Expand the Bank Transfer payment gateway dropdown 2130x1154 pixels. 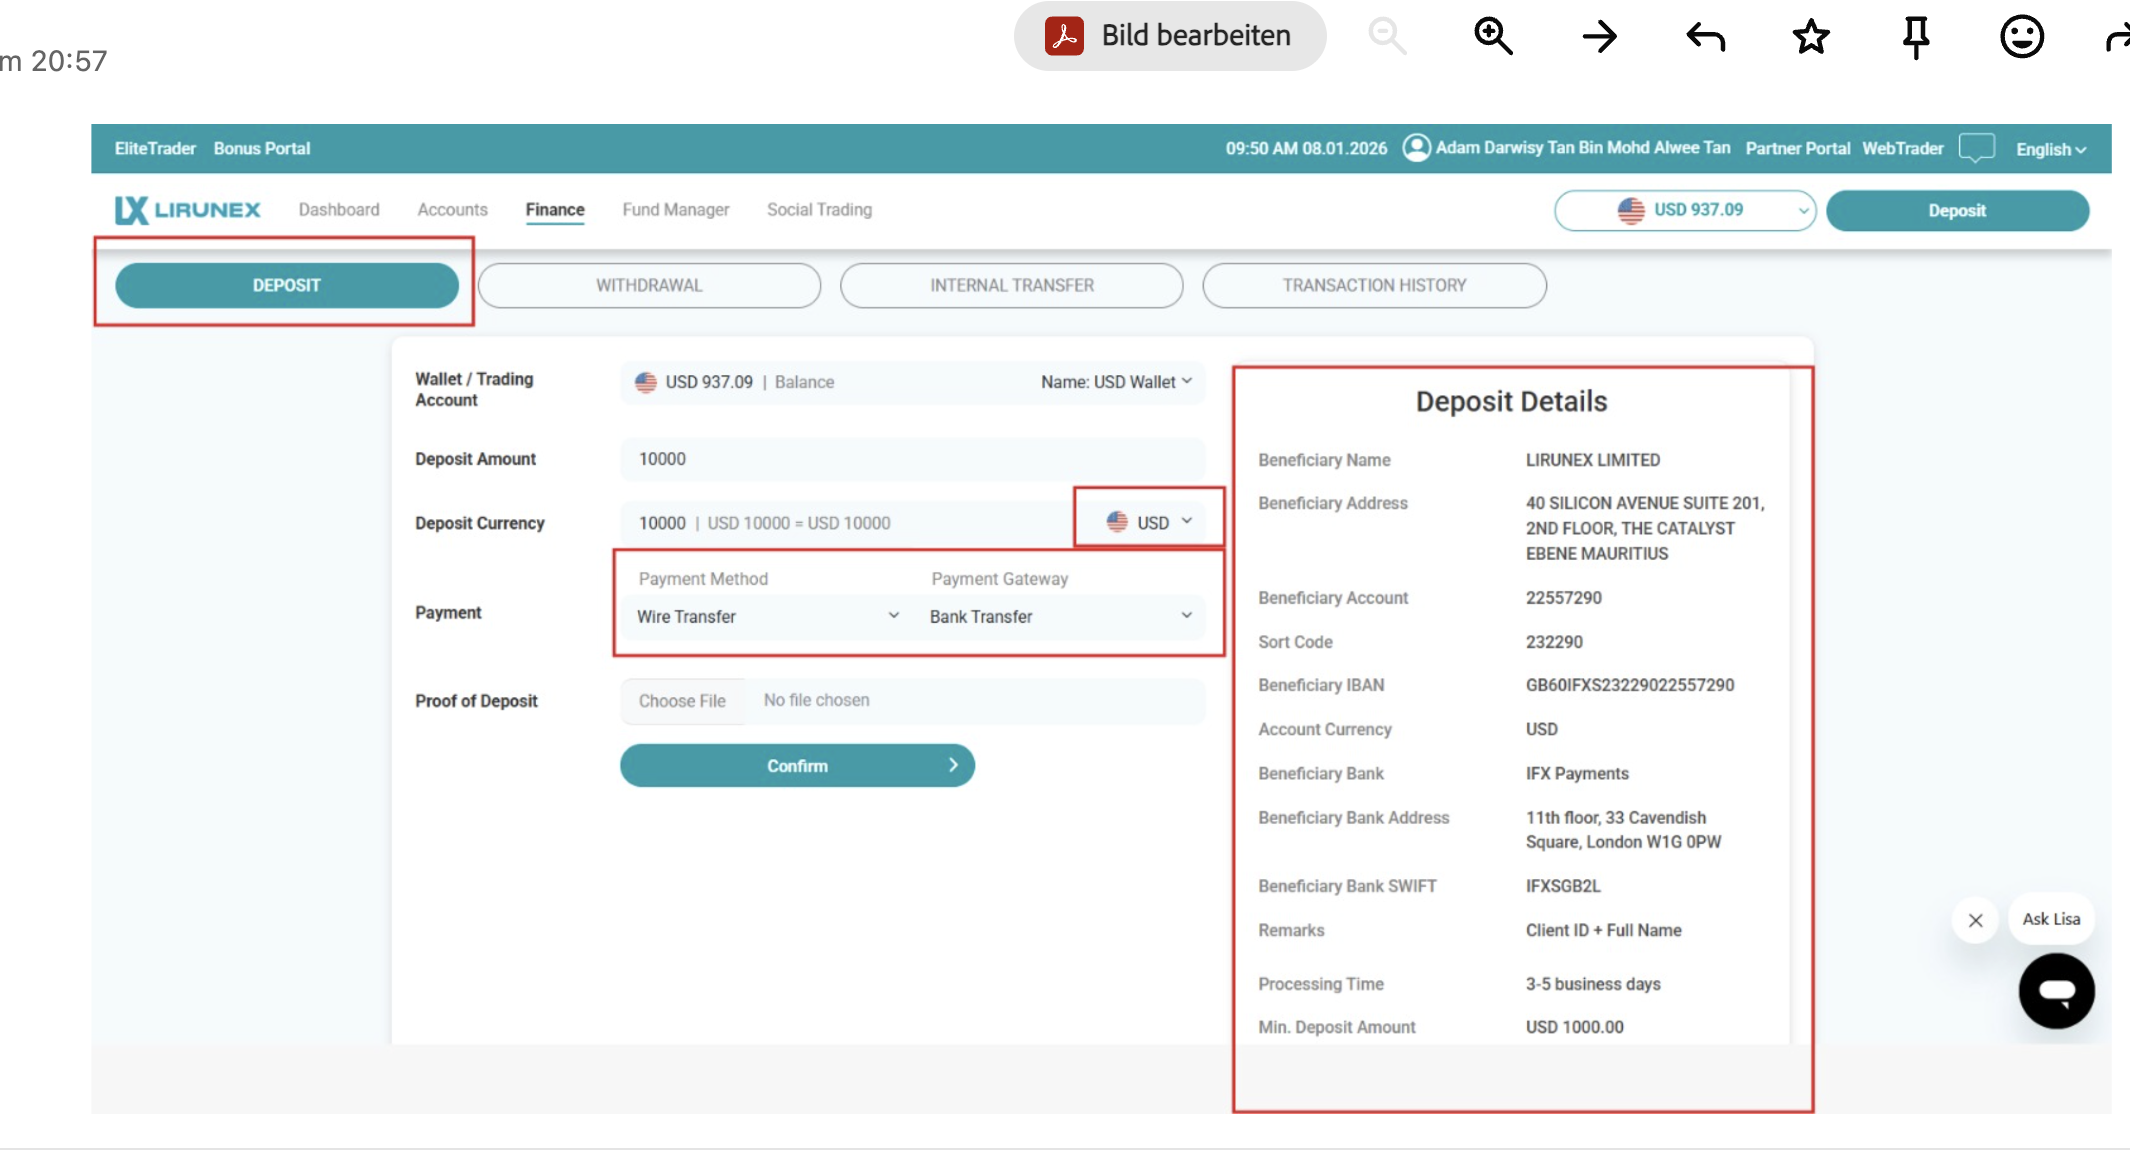(1060, 616)
